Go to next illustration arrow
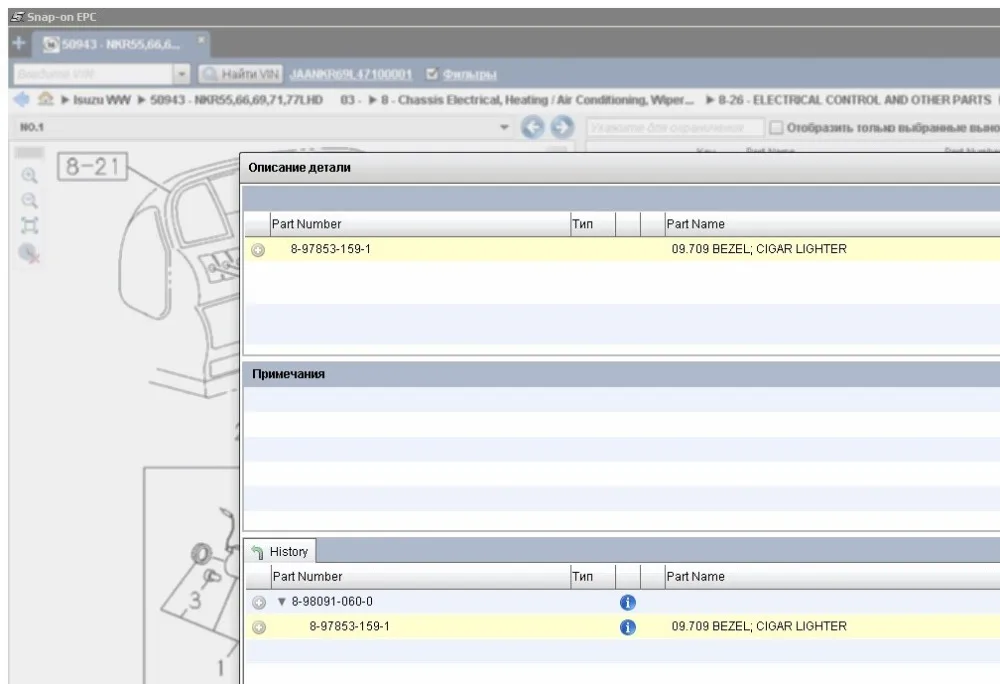The height and width of the screenshot is (684, 1000). point(561,127)
